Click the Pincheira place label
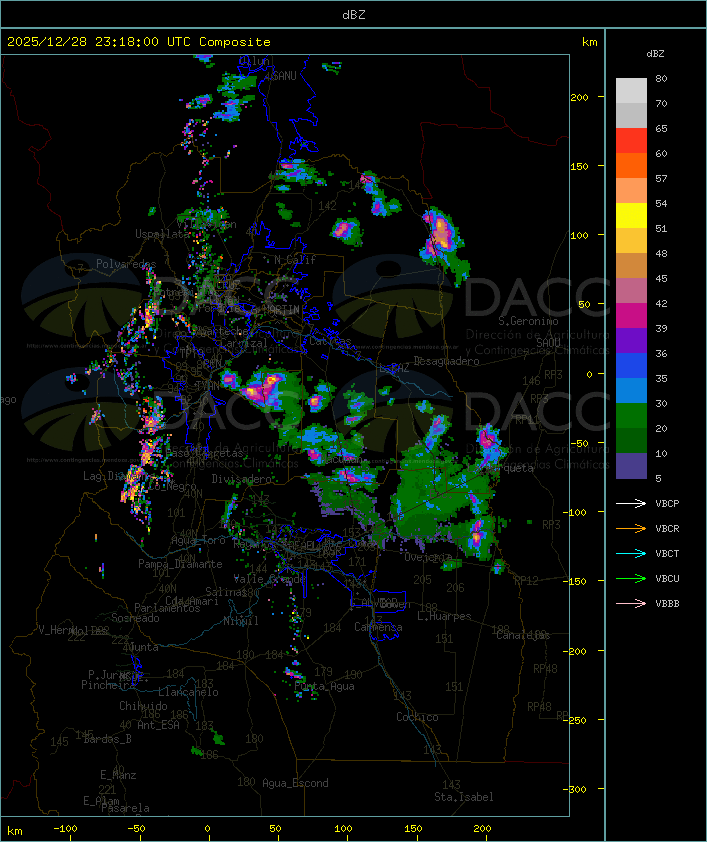The height and width of the screenshot is (842, 707). 108,685
